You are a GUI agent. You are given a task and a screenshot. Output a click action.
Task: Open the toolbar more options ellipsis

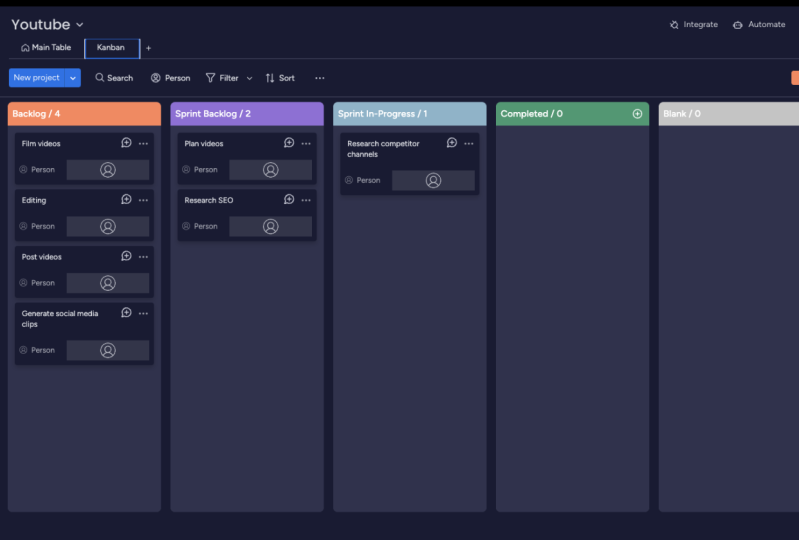point(319,78)
